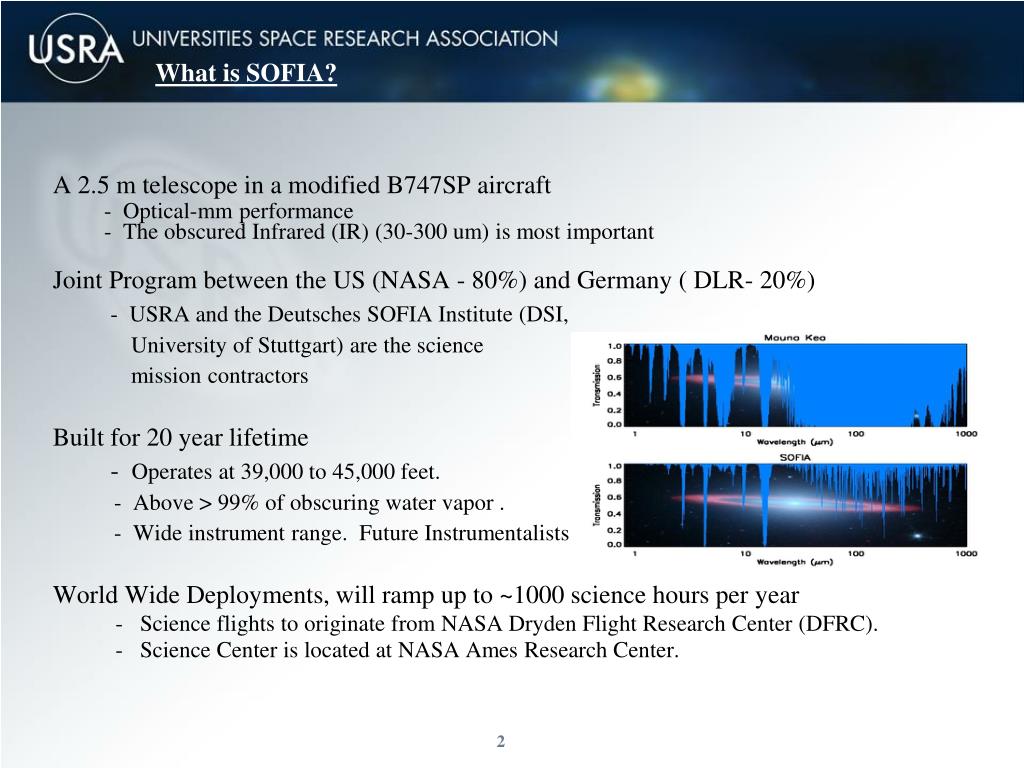Click the 'World Wide Deployments' line

426,595
